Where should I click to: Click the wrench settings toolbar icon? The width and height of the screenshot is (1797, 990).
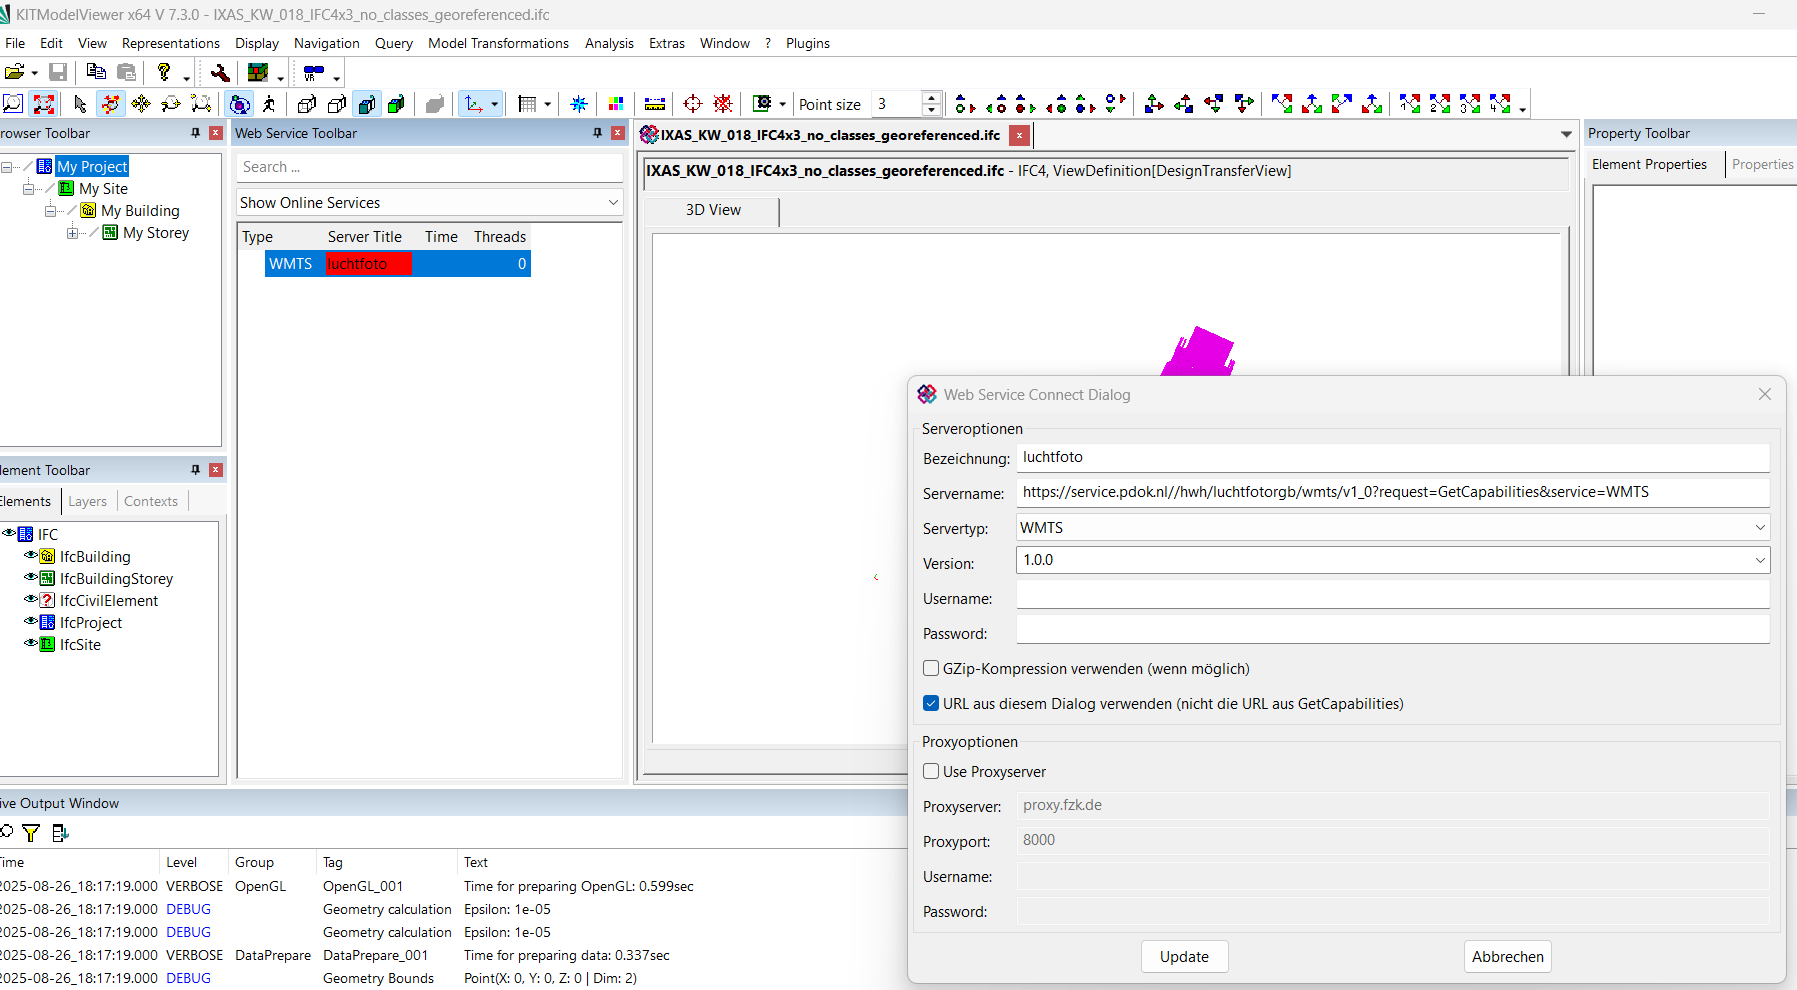click(x=219, y=72)
